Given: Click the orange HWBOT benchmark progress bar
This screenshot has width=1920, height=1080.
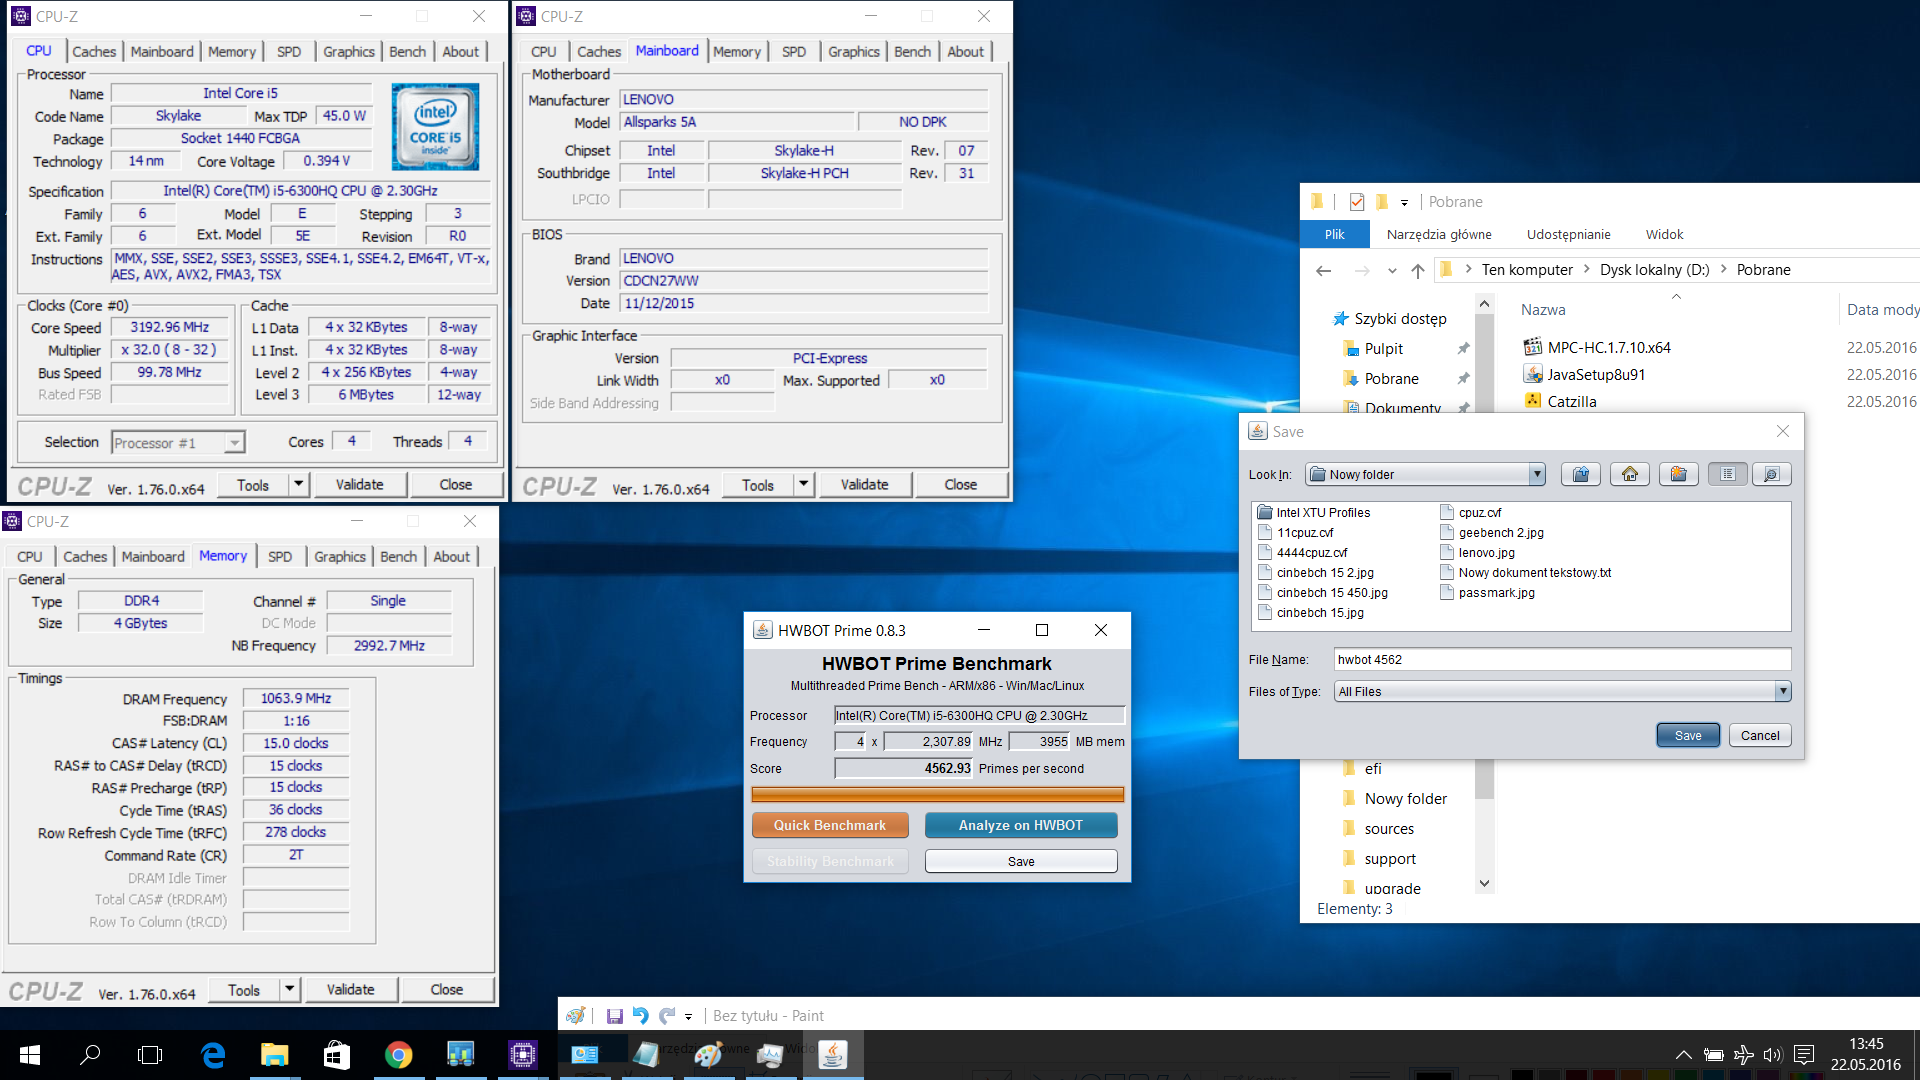Looking at the screenshot, I should coord(937,794).
